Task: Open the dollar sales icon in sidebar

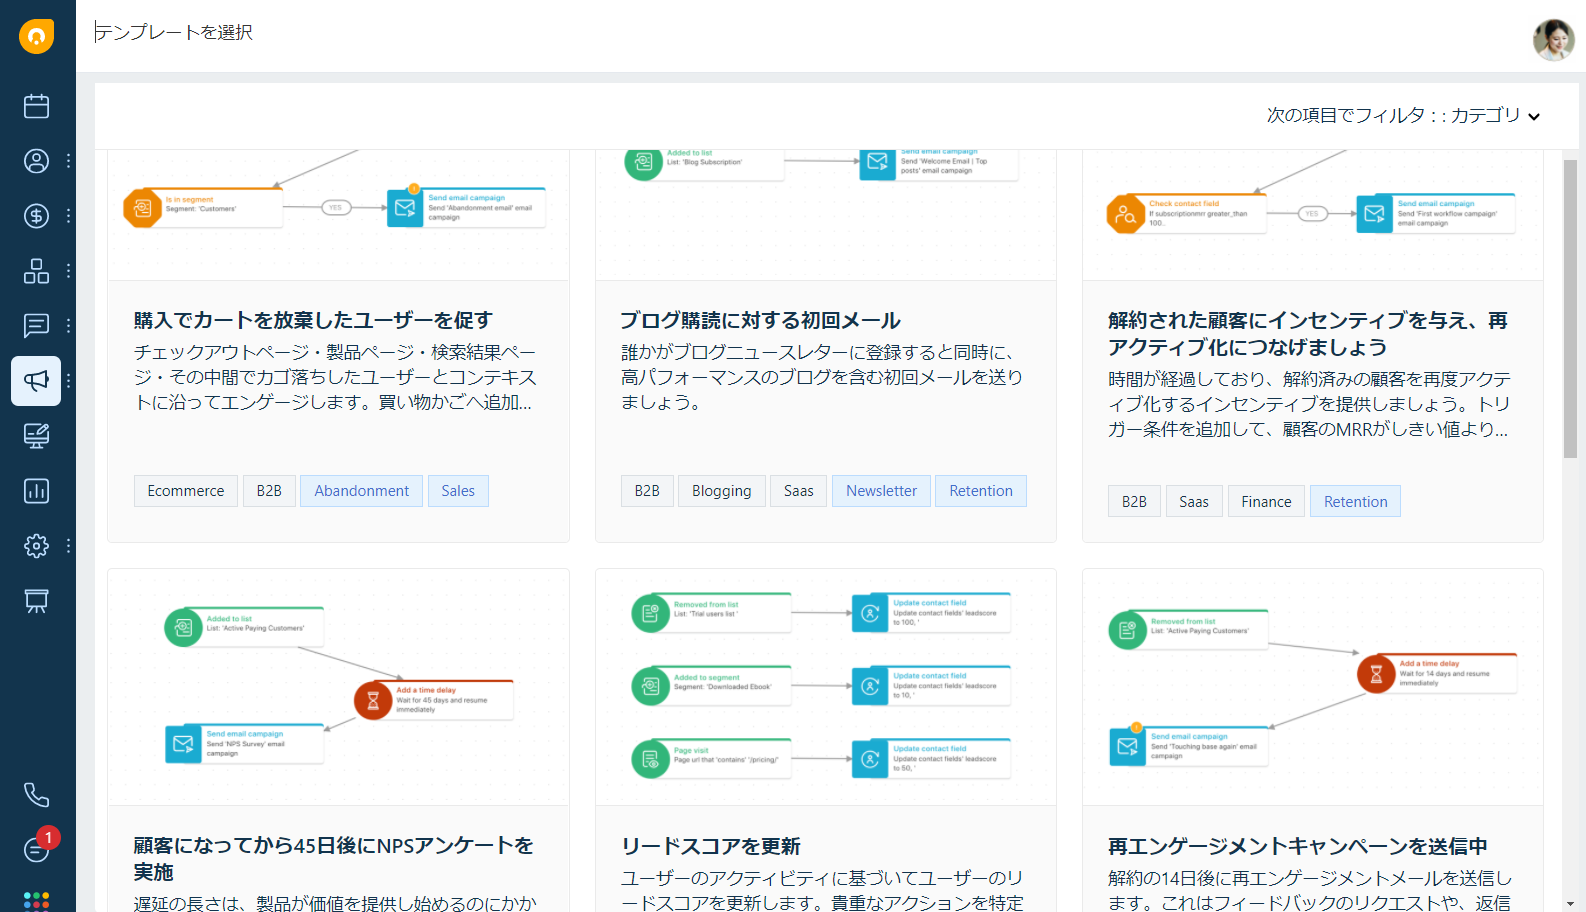Action: (37, 216)
